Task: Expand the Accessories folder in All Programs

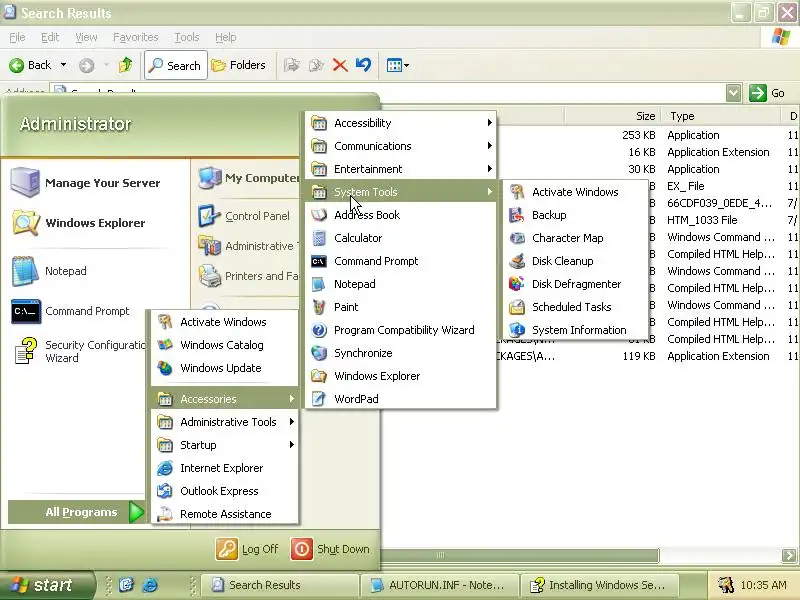Action: click(x=225, y=399)
